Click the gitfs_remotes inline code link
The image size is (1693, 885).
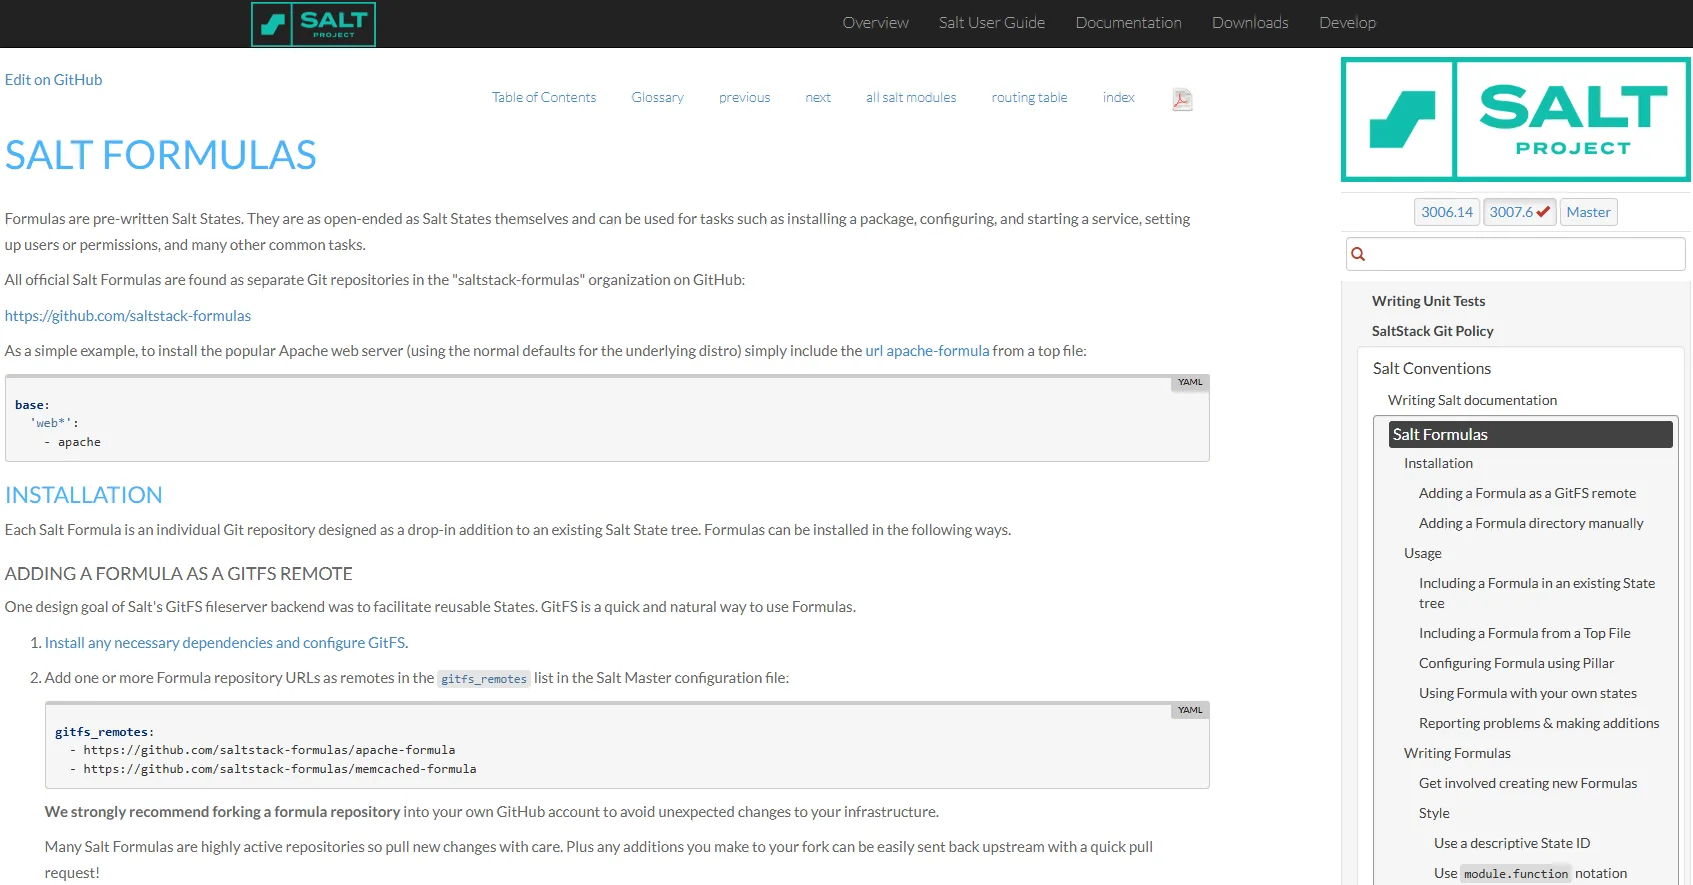(484, 679)
